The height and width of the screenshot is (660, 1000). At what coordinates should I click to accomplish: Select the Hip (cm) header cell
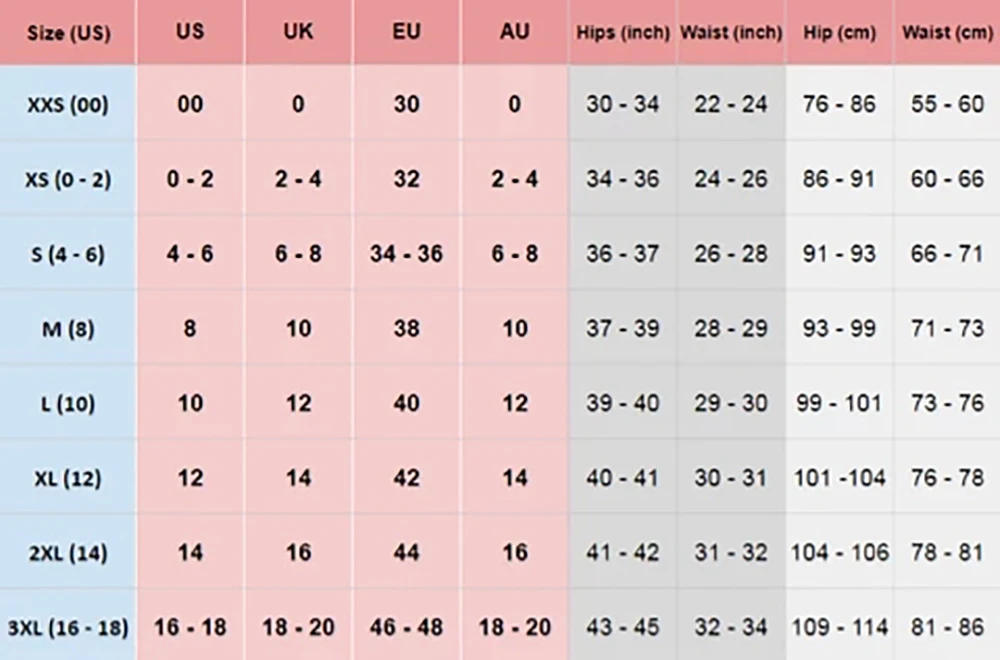coord(839,32)
